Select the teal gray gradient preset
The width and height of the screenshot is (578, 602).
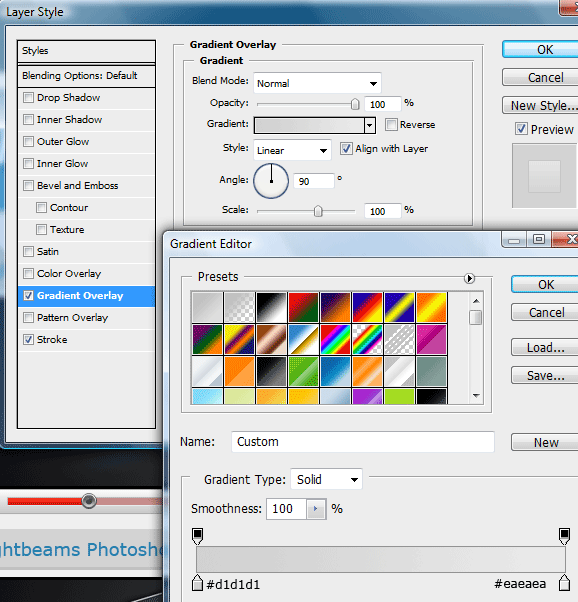tap(431, 371)
